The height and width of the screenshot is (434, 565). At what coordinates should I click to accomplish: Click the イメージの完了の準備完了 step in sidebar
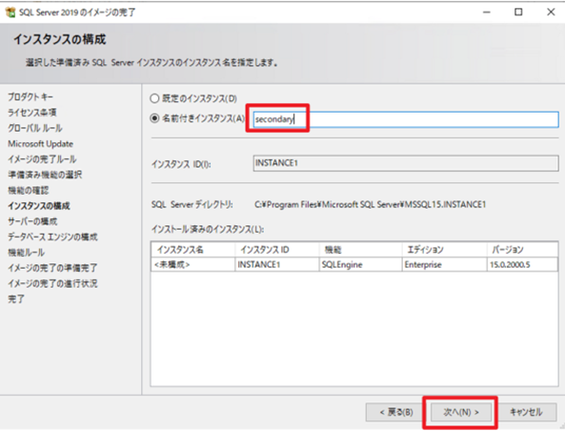53,267
